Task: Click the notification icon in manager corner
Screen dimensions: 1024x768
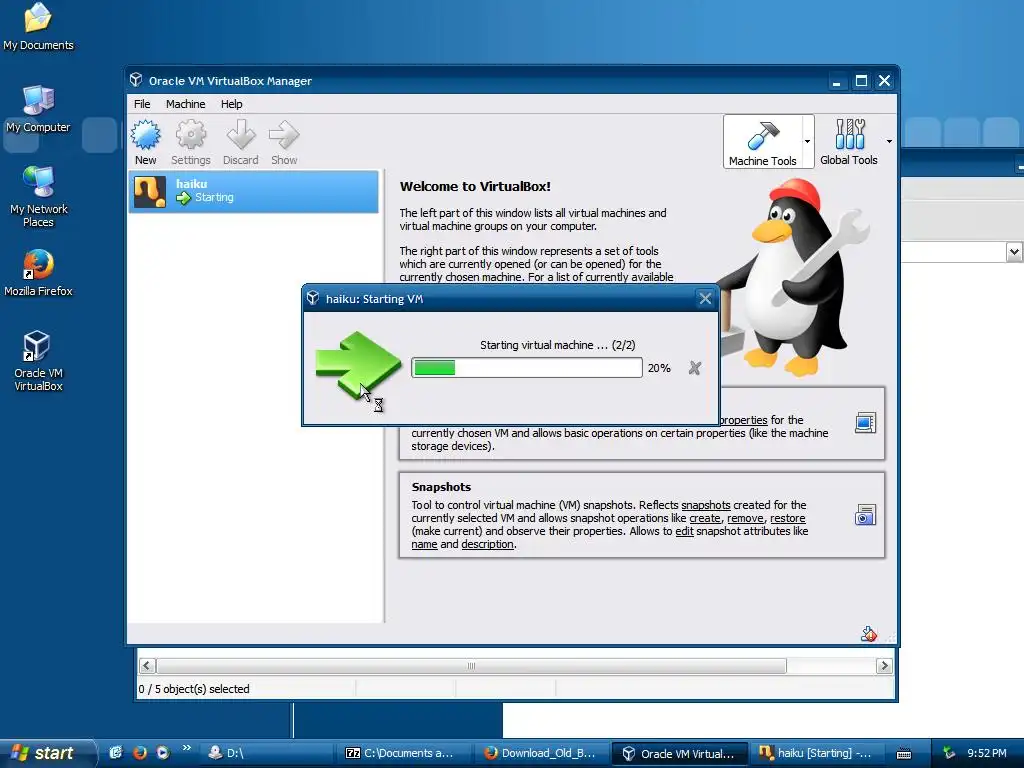Action: point(869,633)
